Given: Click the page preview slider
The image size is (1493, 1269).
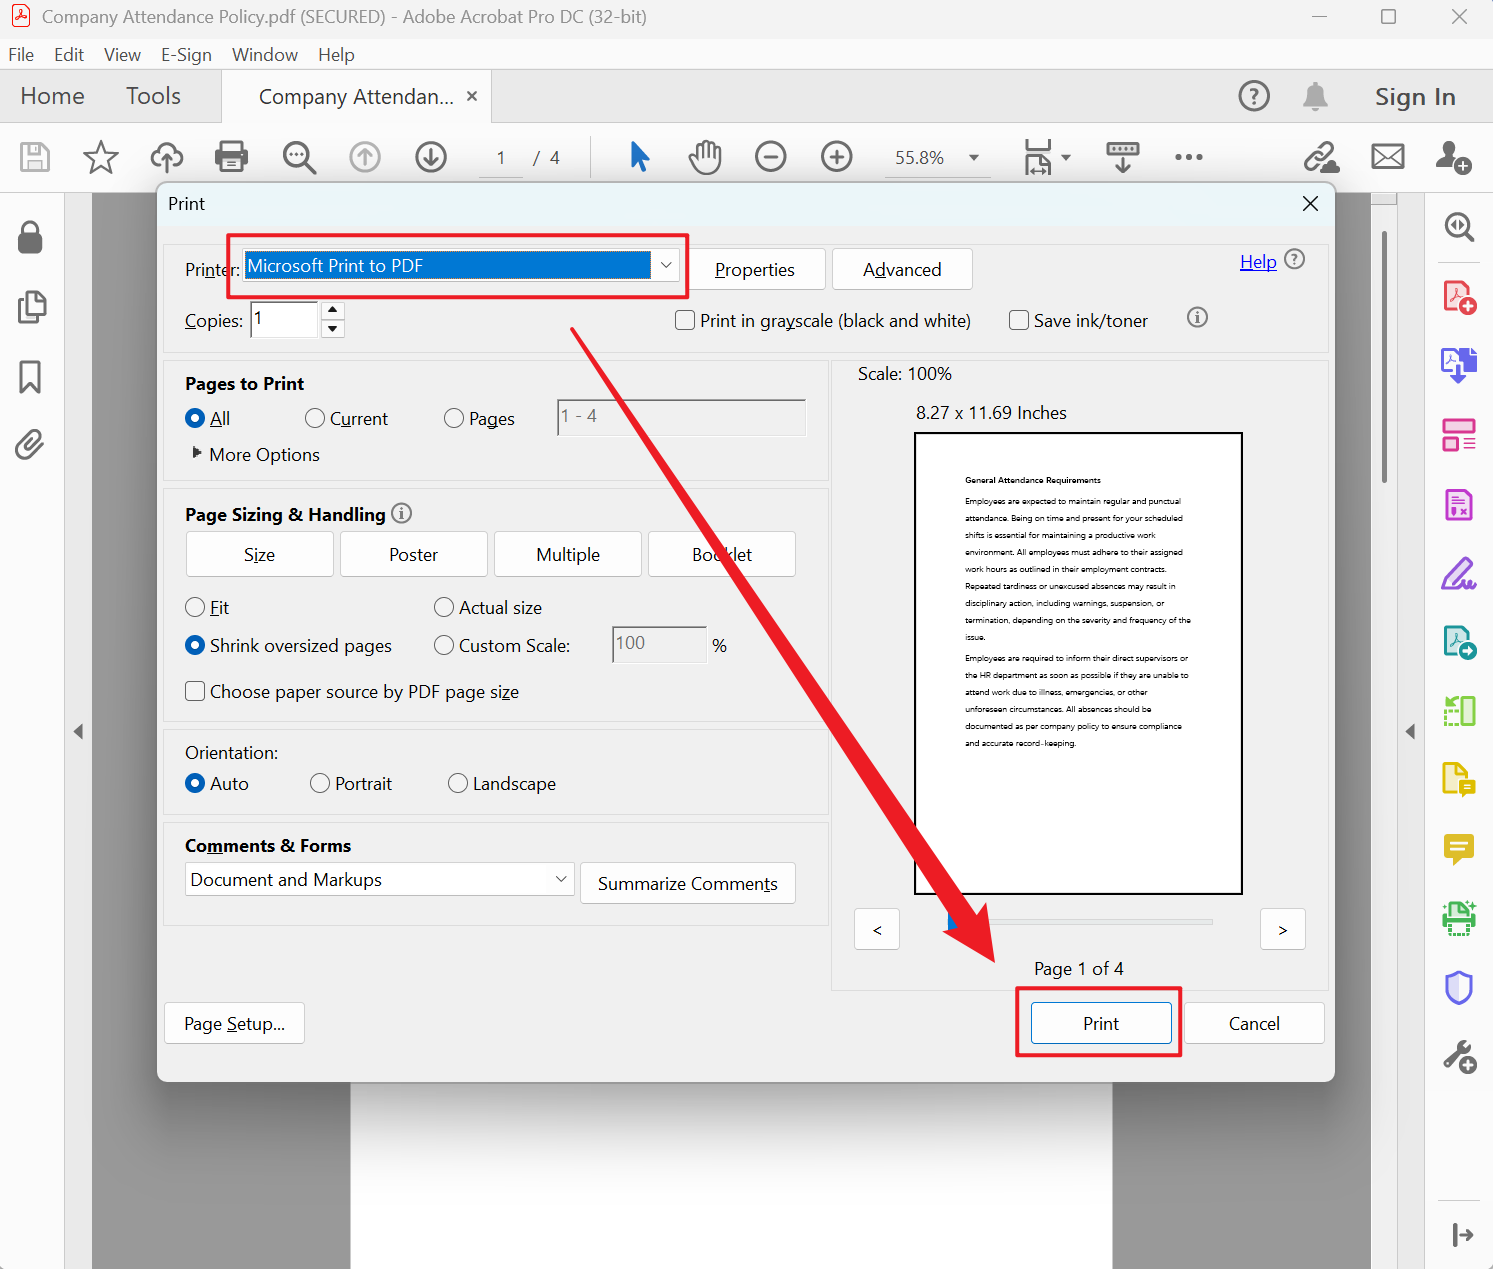Looking at the screenshot, I should 1080,922.
